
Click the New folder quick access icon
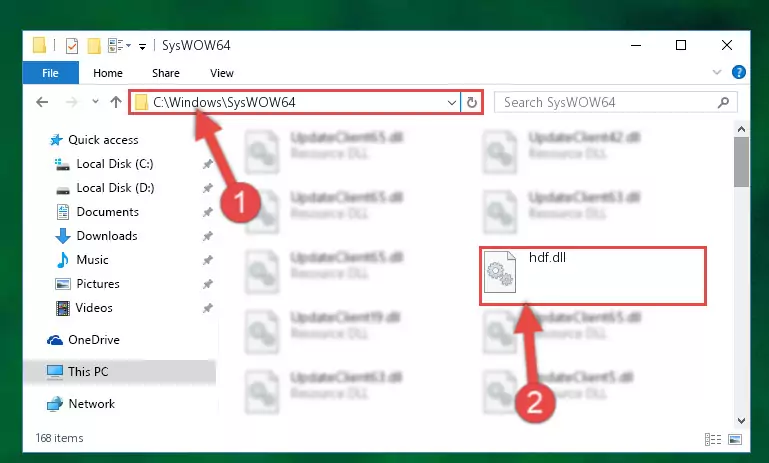click(94, 46)
